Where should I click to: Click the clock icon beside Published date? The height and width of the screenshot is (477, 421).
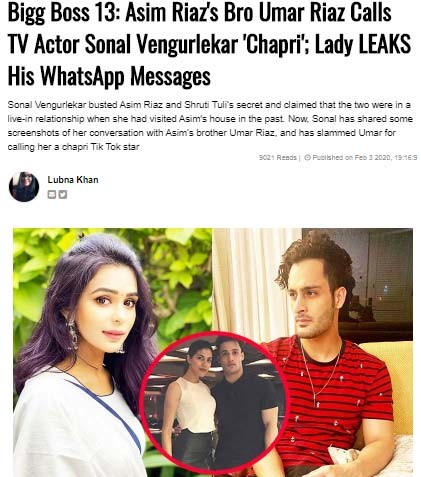click(x=307, y=157)
